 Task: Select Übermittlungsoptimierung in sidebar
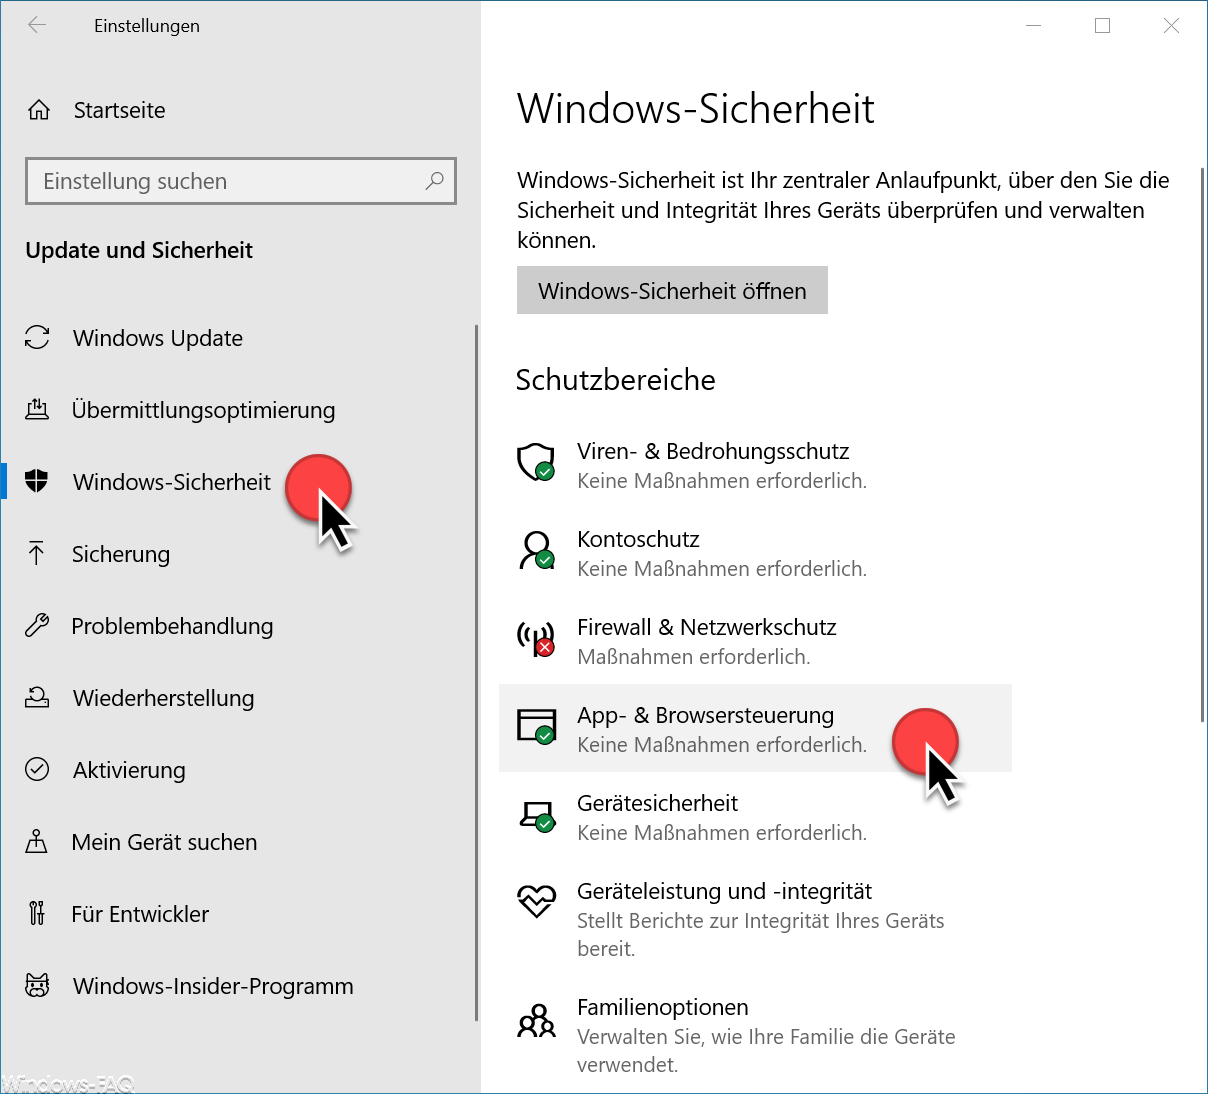click(x=203, y=410)
